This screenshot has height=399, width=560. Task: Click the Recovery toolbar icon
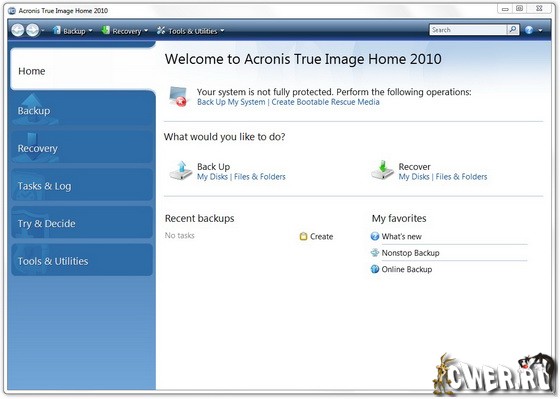point(105,30)
